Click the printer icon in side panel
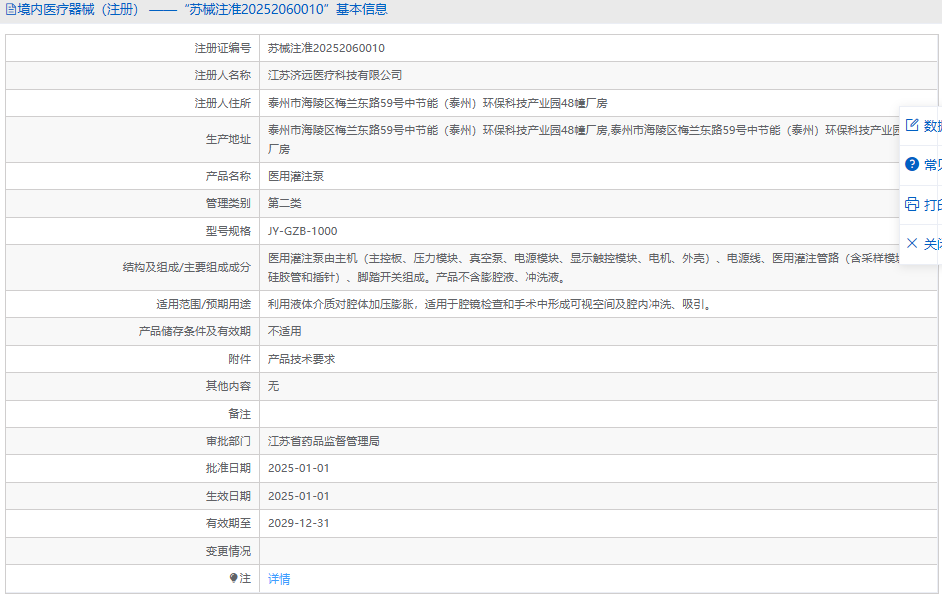Viewport: 942px width, 594px height. 911,204
